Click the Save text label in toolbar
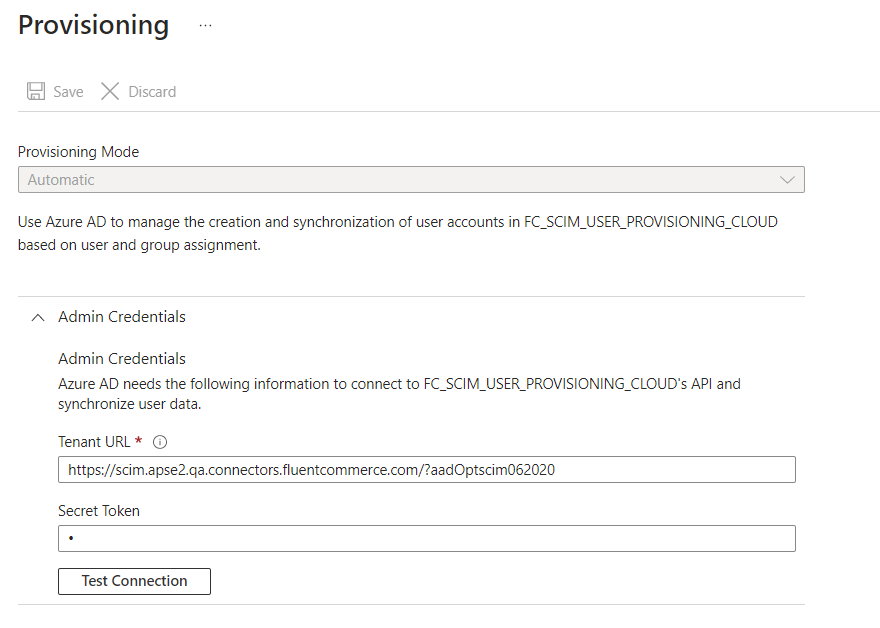The height and width of the screenshot is (628, 880). point(68,92)
